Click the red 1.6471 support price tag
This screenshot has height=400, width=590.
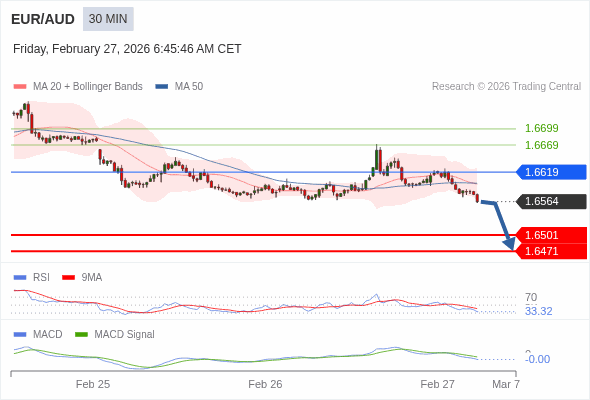tap(552, 251)
